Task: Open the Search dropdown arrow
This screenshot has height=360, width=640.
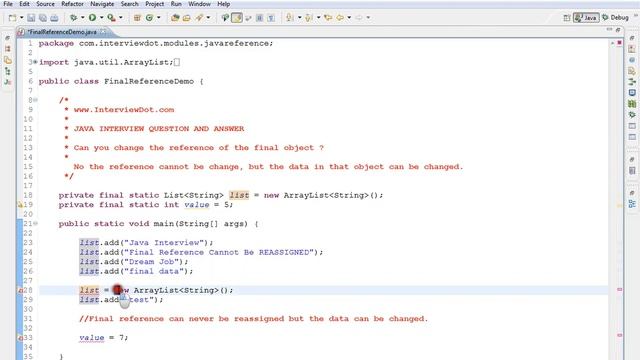Action: 208,18
